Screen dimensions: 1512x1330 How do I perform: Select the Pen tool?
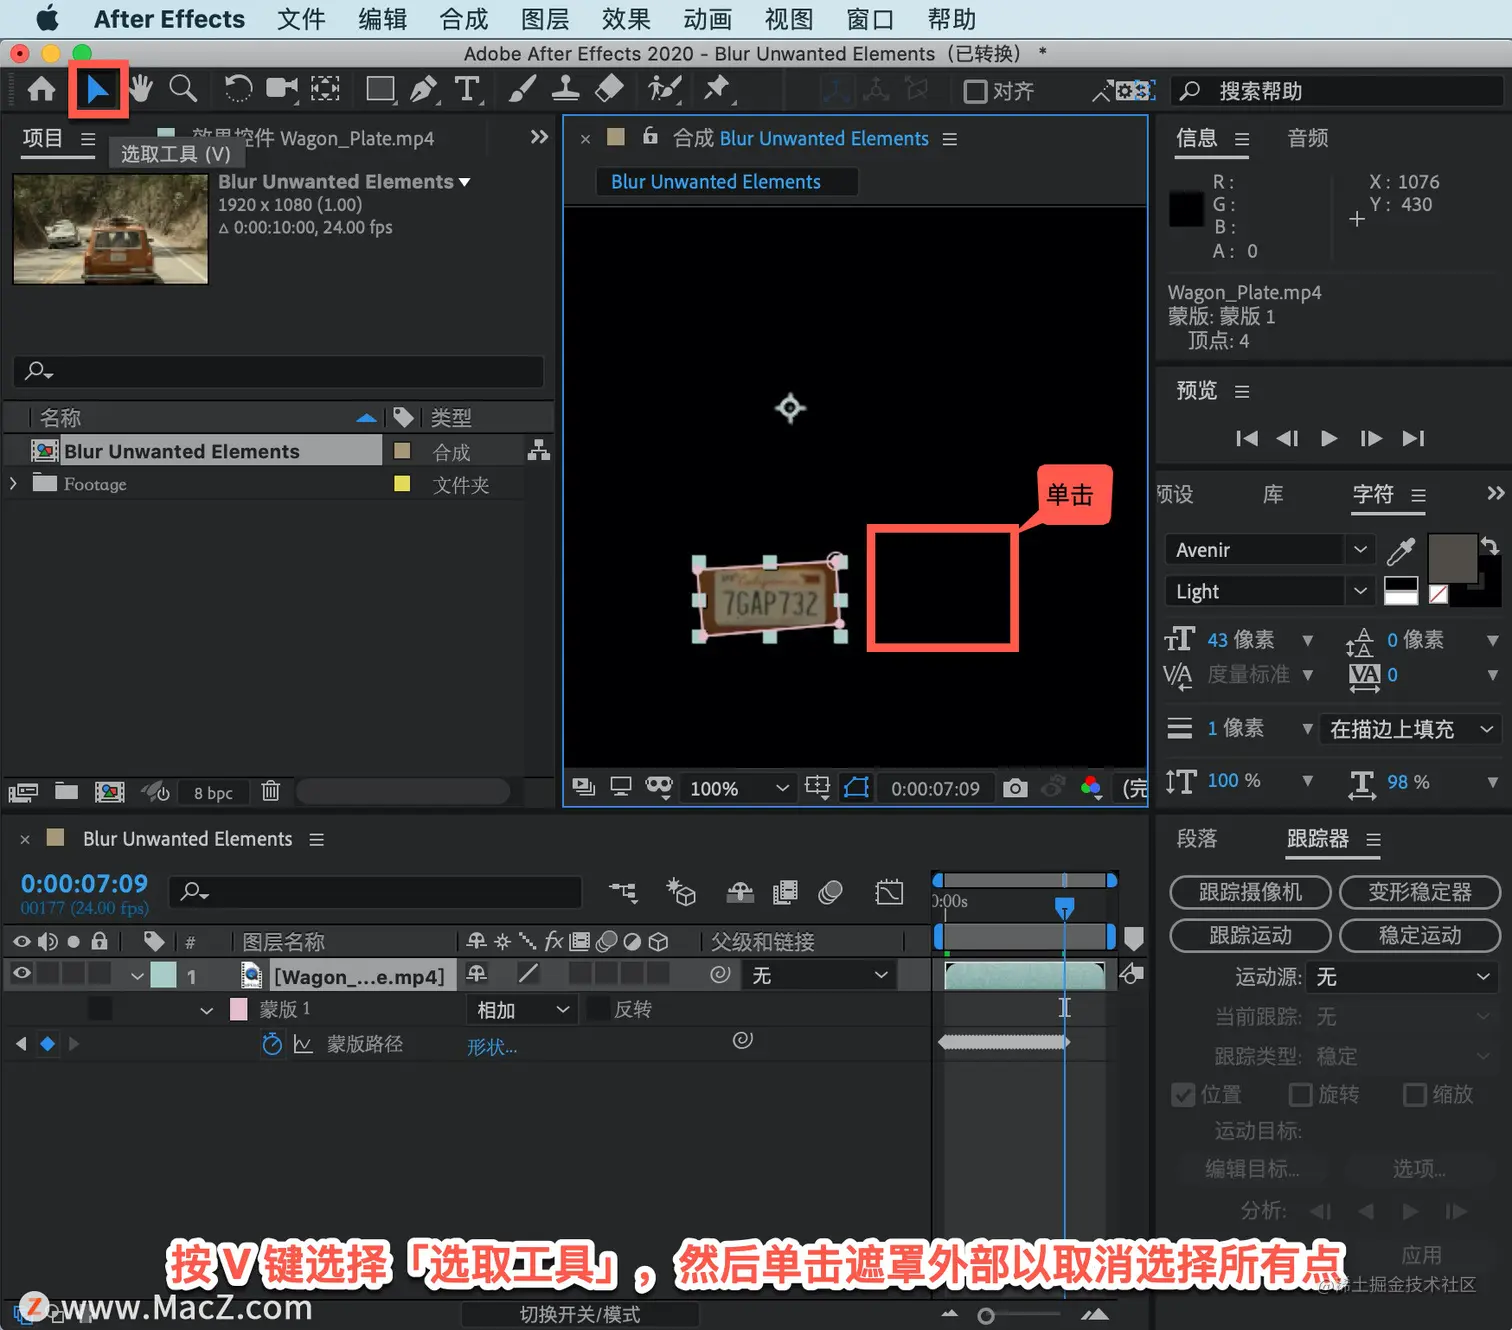424,89
